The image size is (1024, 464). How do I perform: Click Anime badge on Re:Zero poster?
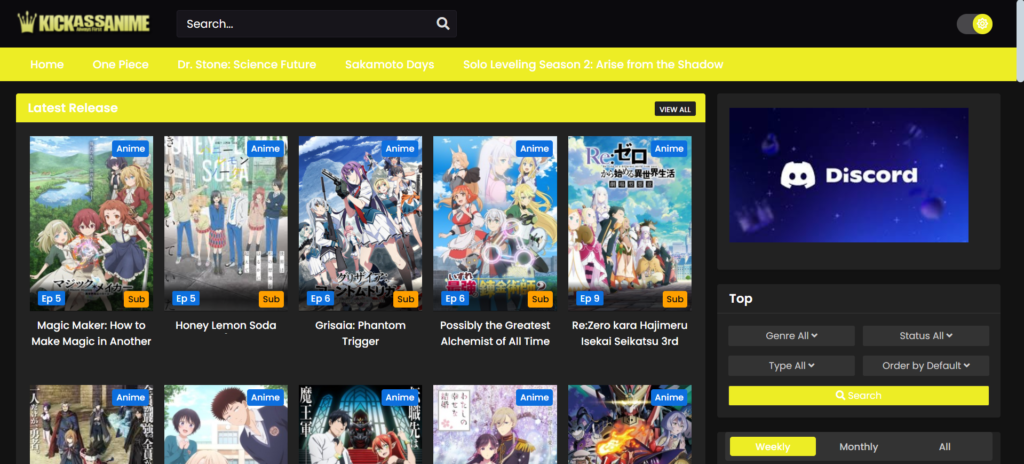[669, 148]
